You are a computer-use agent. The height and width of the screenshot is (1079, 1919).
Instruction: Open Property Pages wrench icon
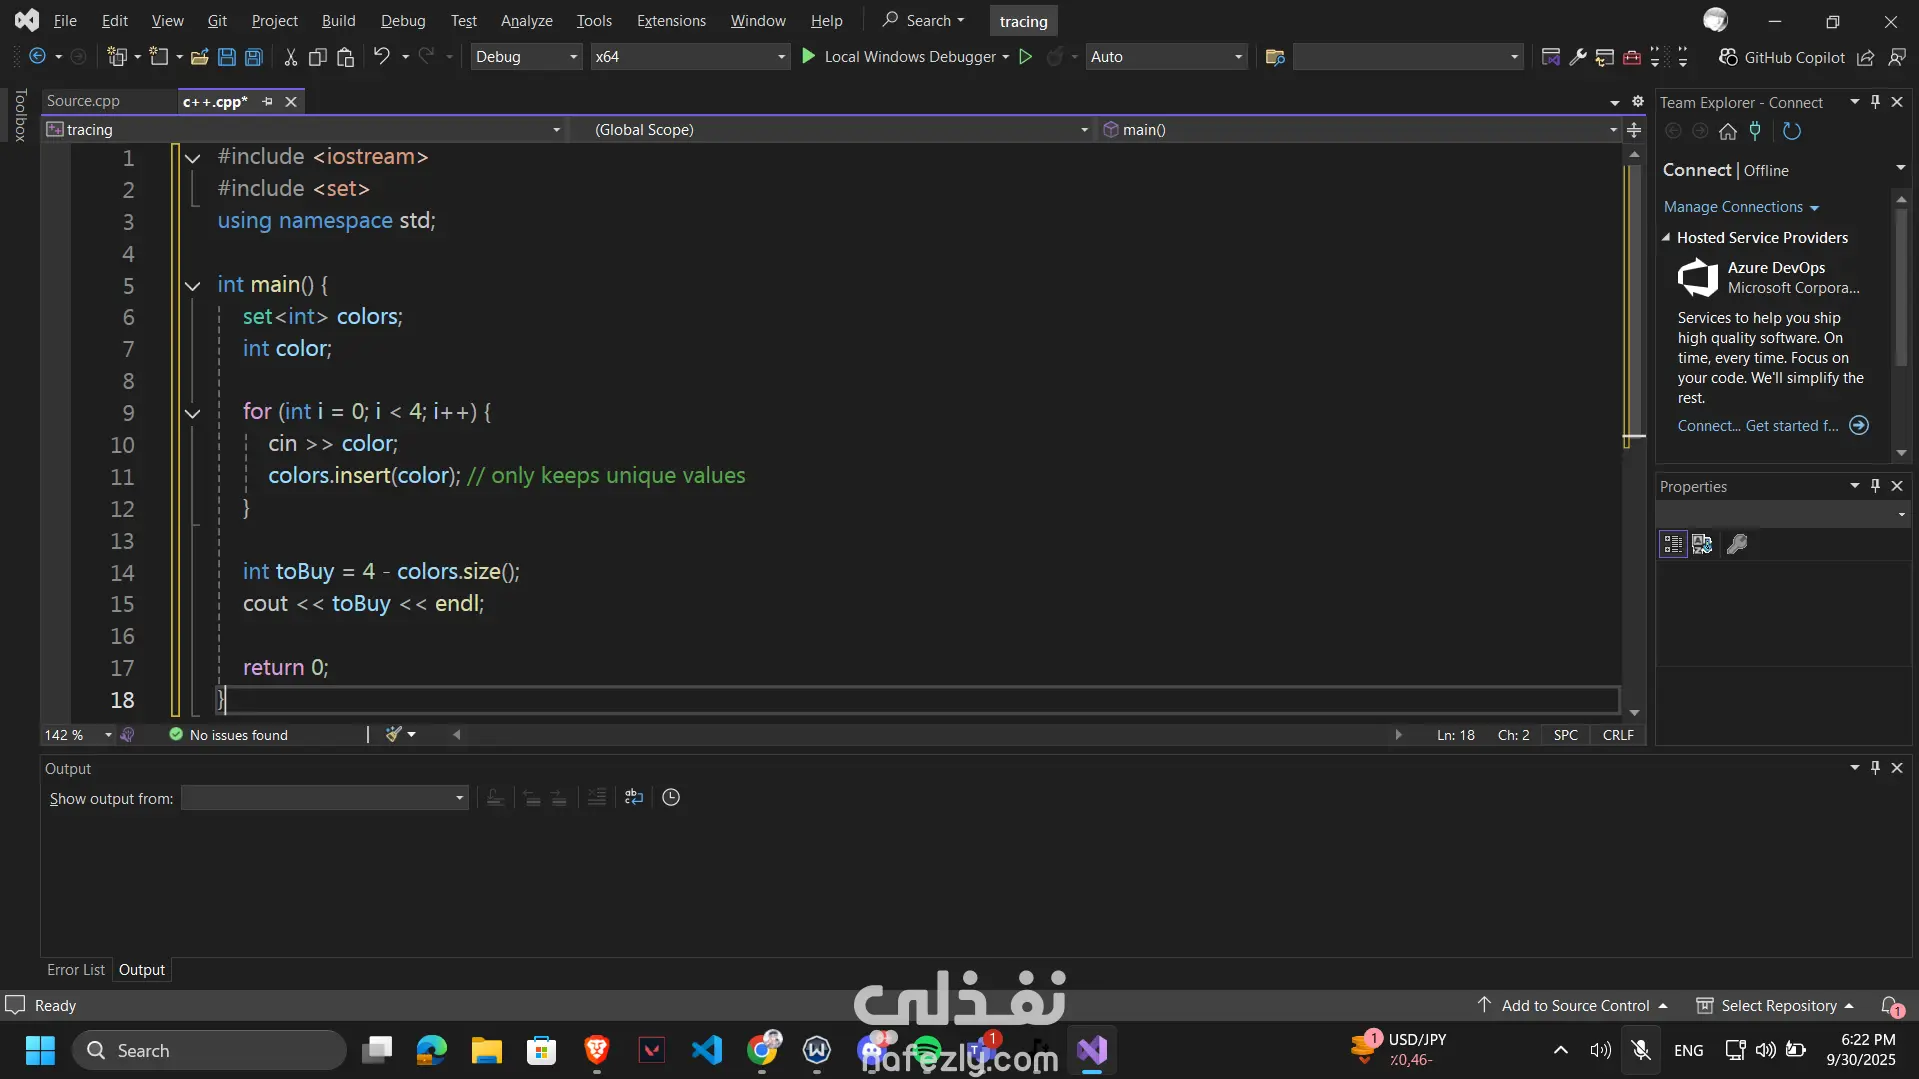(x=1737, y=544)
